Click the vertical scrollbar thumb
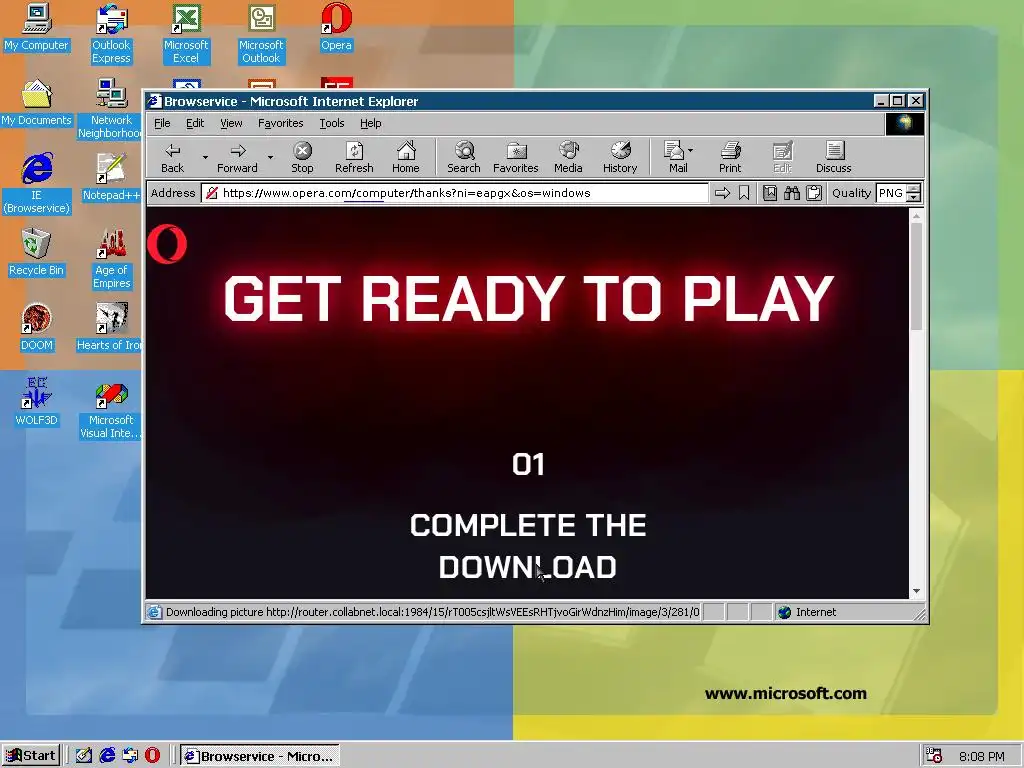 pos(916,276)
